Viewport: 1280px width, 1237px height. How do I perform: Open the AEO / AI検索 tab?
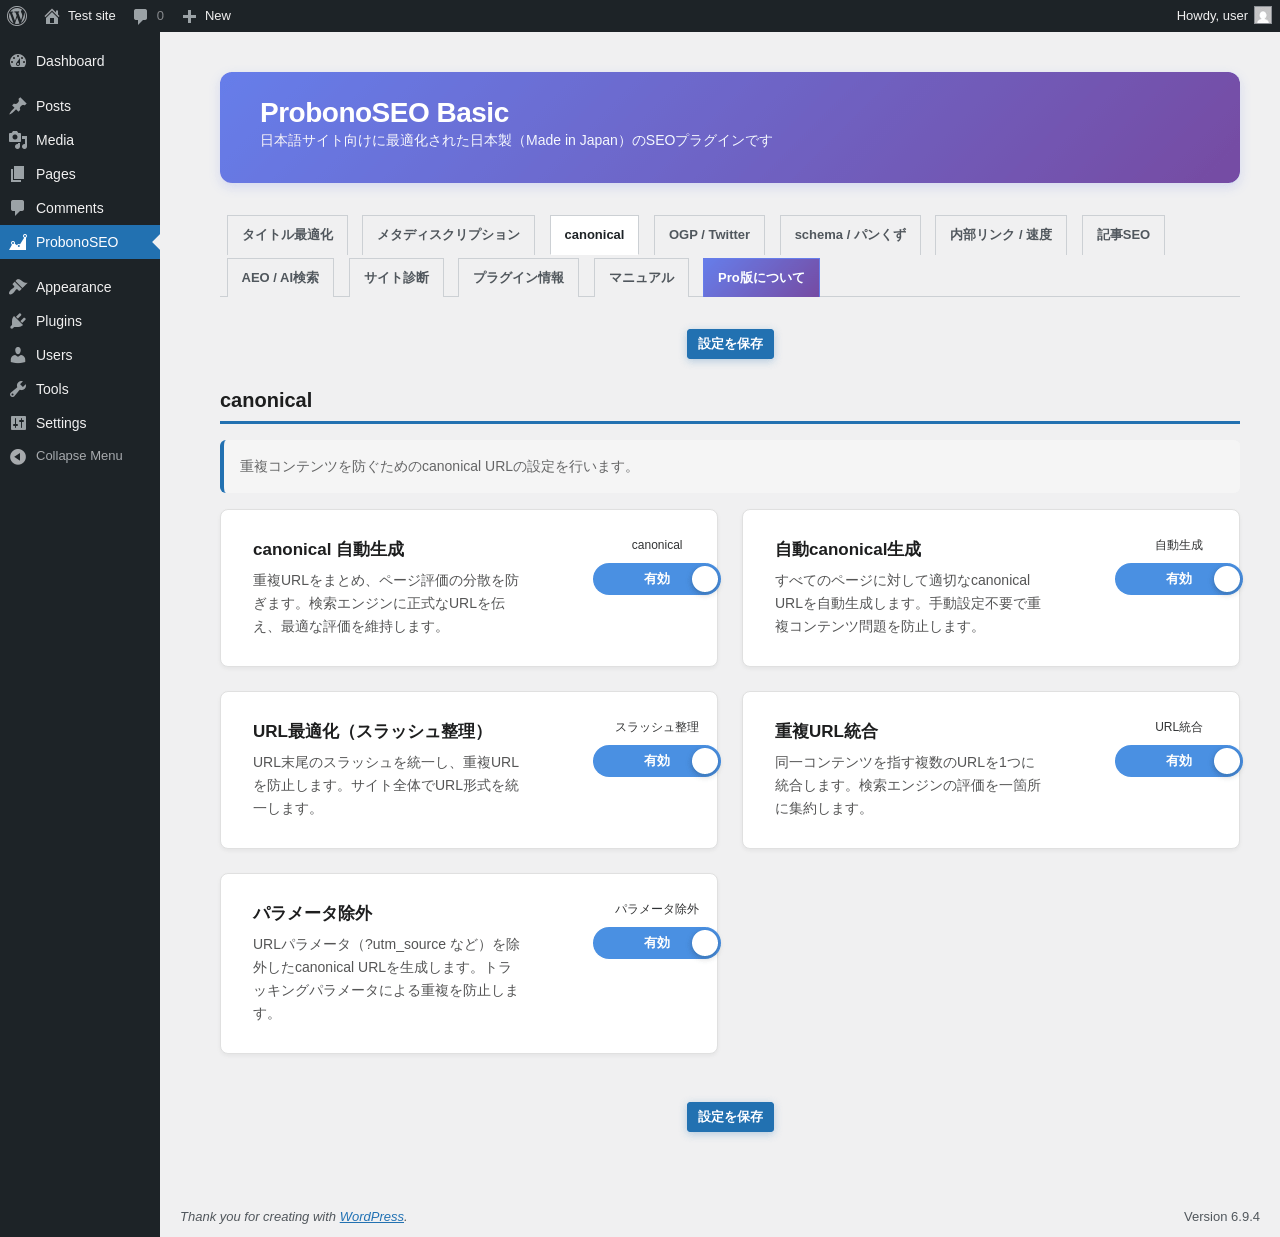click(280, 278)
